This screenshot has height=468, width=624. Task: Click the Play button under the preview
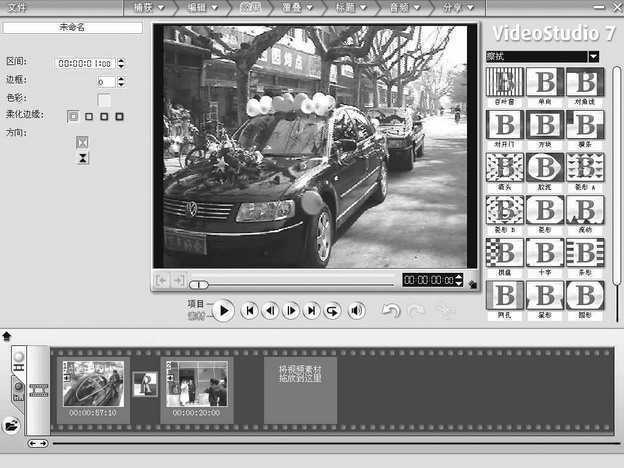(224, 311)
